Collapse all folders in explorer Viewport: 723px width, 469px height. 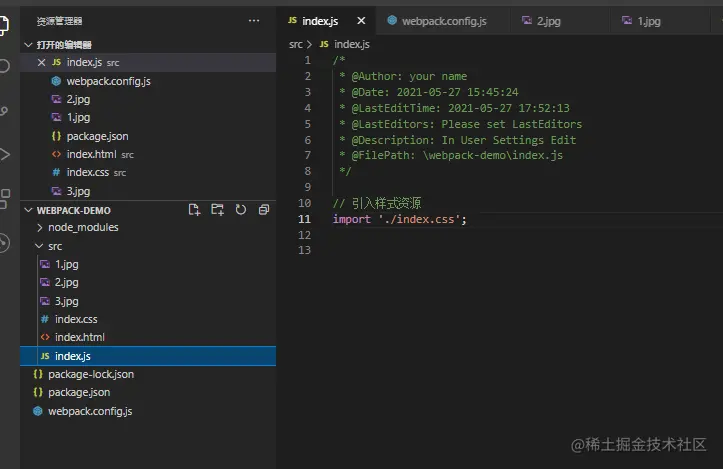(264, 210)
